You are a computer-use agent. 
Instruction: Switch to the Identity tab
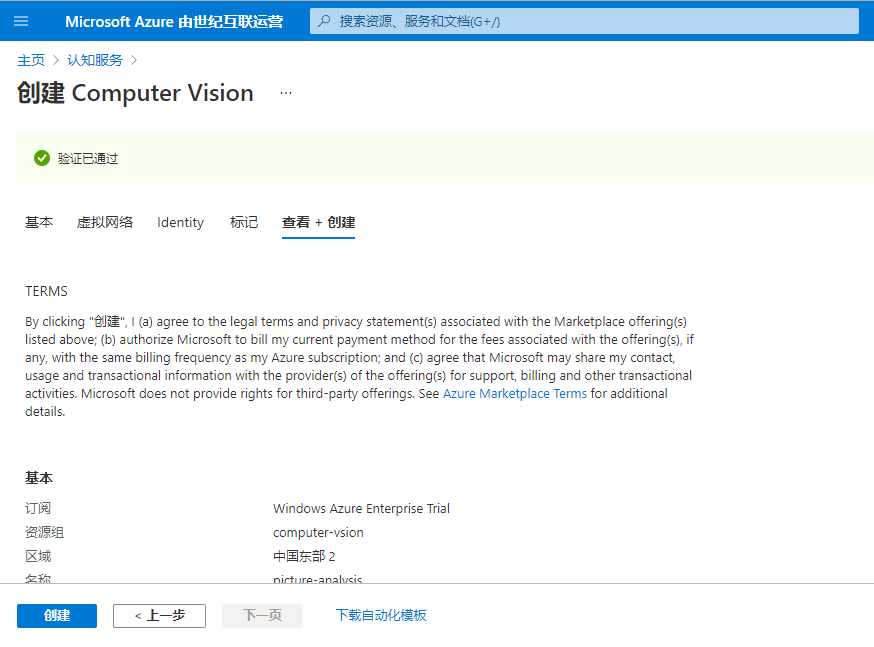point(181,222)
